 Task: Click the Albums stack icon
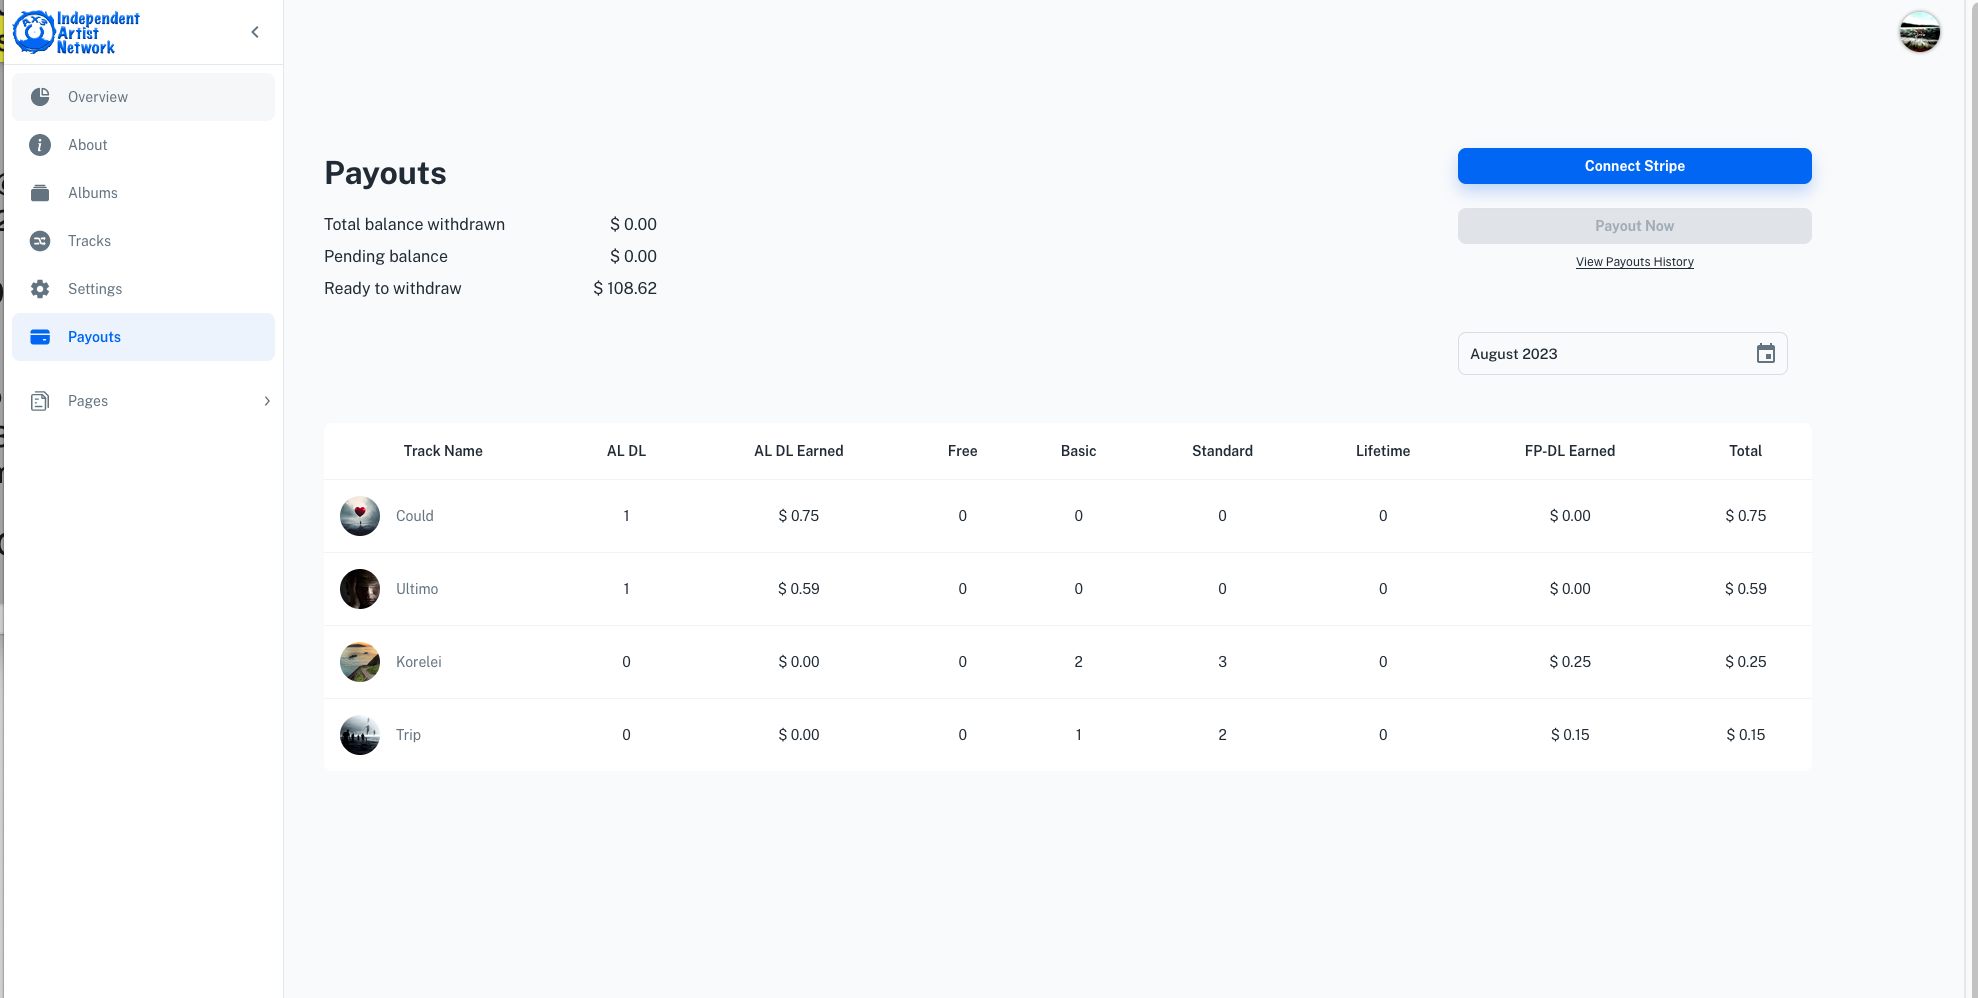coord(40,193)
